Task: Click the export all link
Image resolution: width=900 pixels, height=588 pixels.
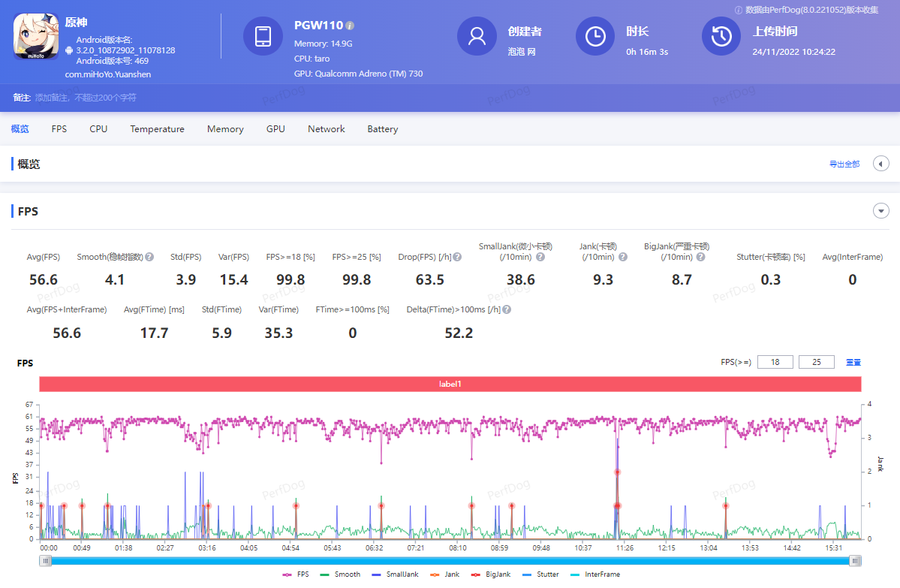Action: pyautogui.click(x=844, y=164)
